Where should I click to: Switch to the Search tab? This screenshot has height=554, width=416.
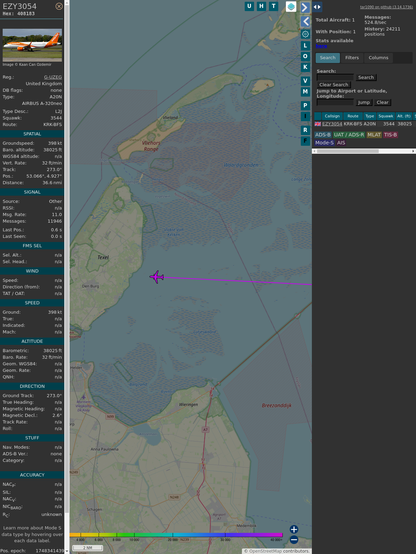tap(328, 58)
